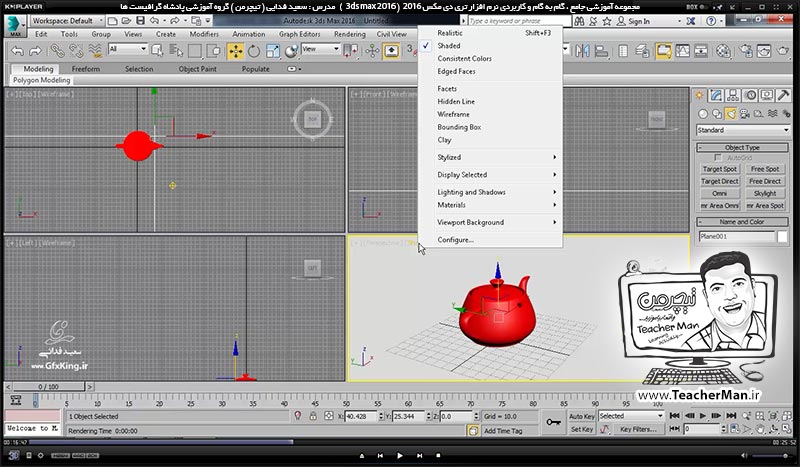The width and height of the screenshot is (800, 467).
Task: Collapse the Object Type rollout
Action: (x=742, y=148)
